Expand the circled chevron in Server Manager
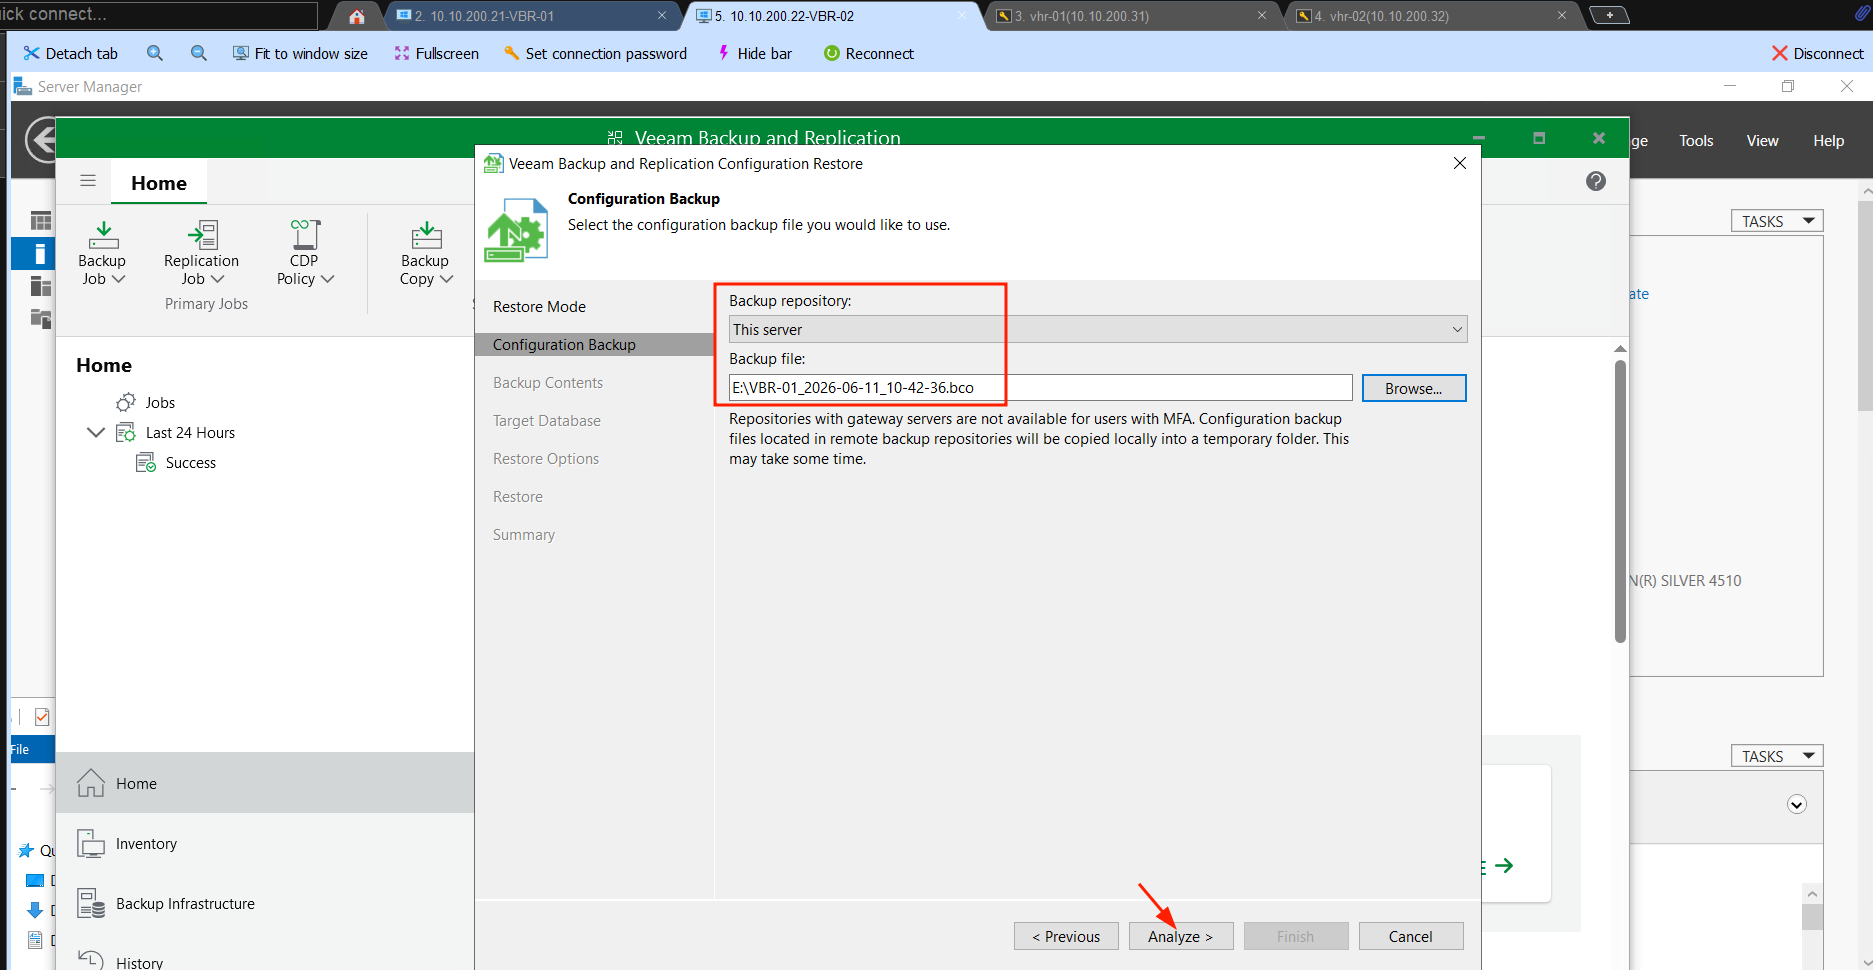The height and width of the screenshot is (970, 1873). coord(1797,804)
